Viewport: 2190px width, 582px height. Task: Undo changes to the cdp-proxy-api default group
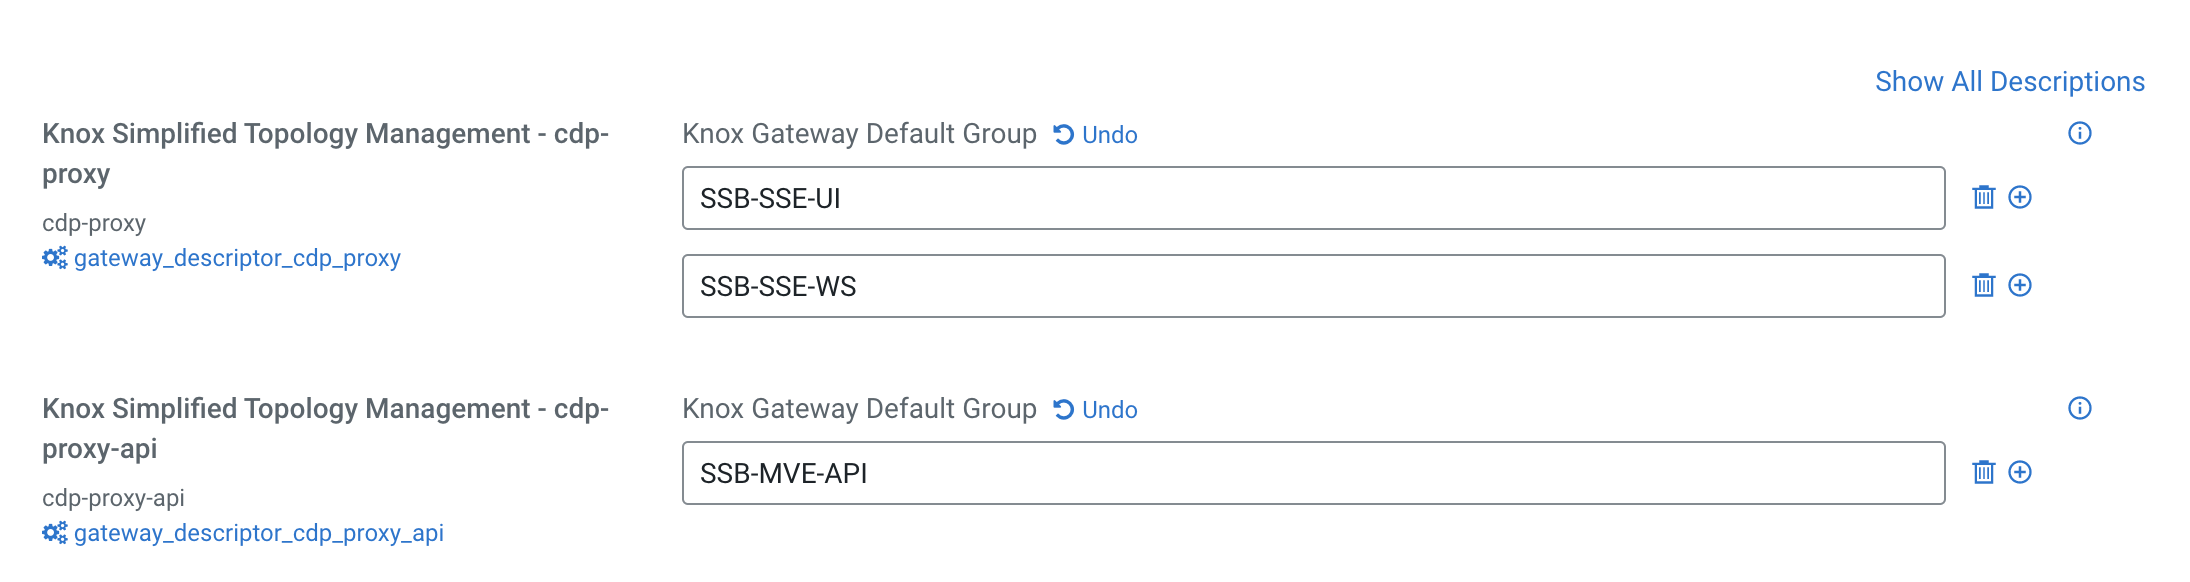tap(1096, 410)
